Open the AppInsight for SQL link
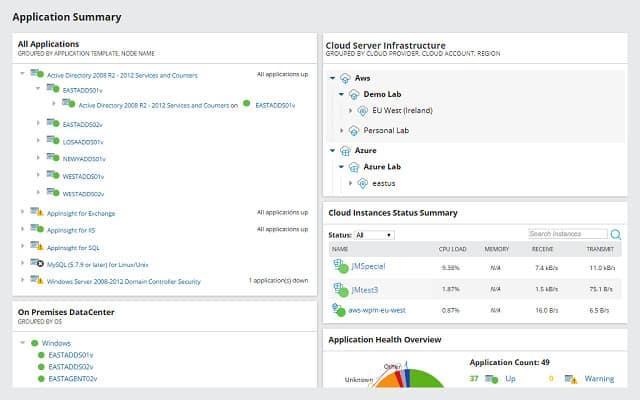Viewport: 640px width, 400px height. pos(73,248)
